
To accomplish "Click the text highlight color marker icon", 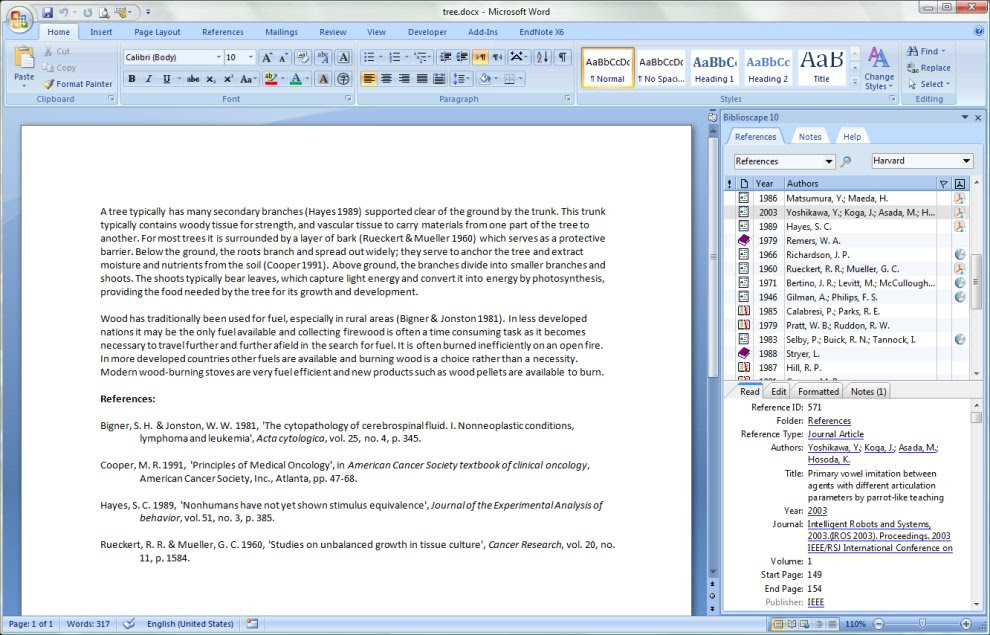I will (x=271, y=79).
